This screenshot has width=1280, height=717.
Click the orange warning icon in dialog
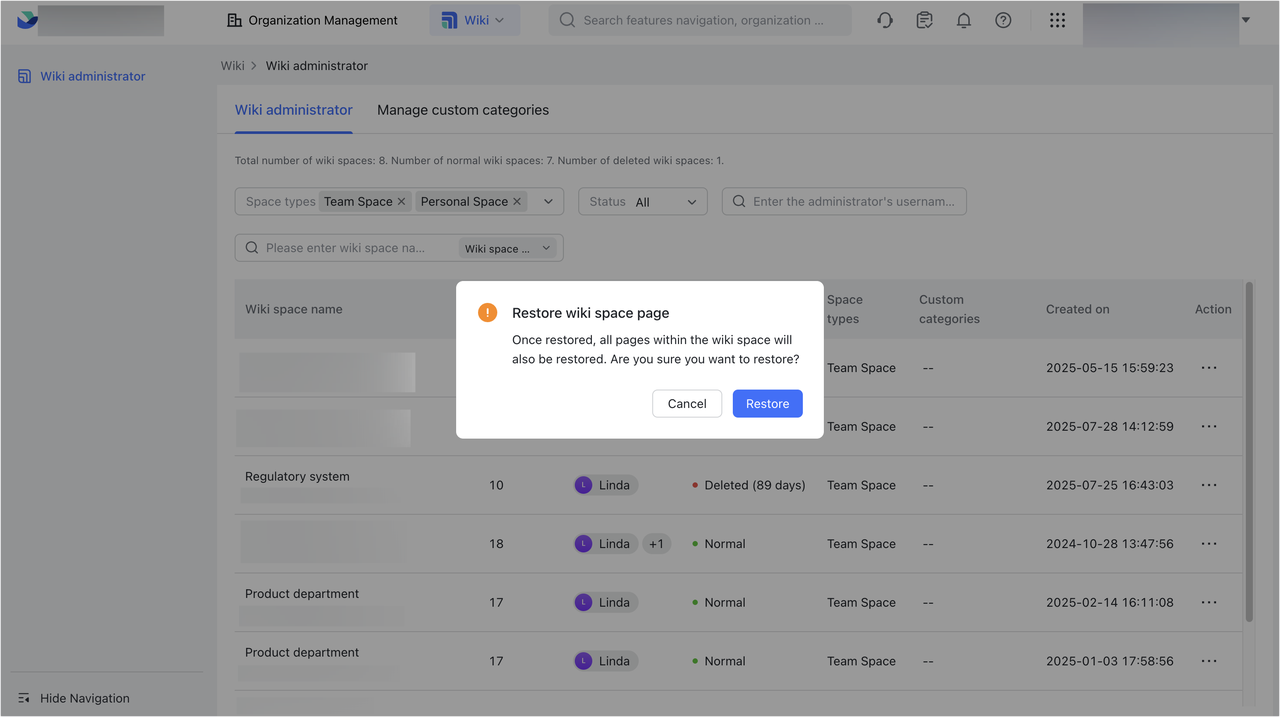(487, 313)
